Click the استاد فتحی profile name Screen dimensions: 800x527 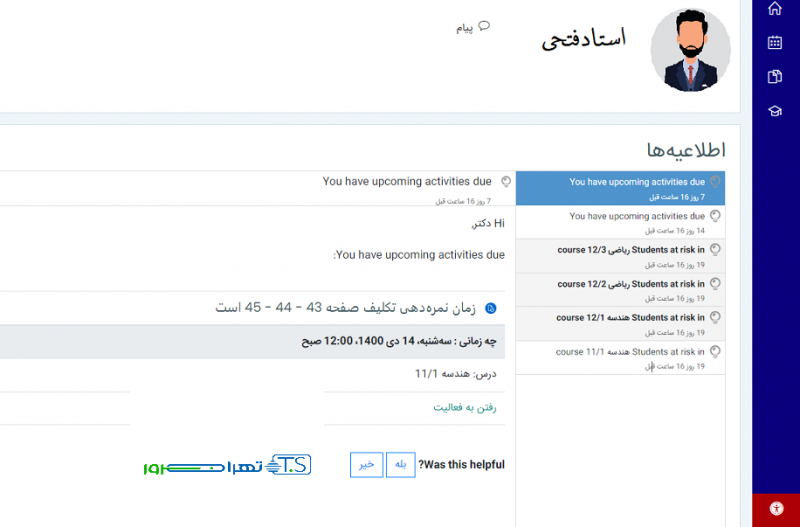pyautogui.click(x=583, y=40)
